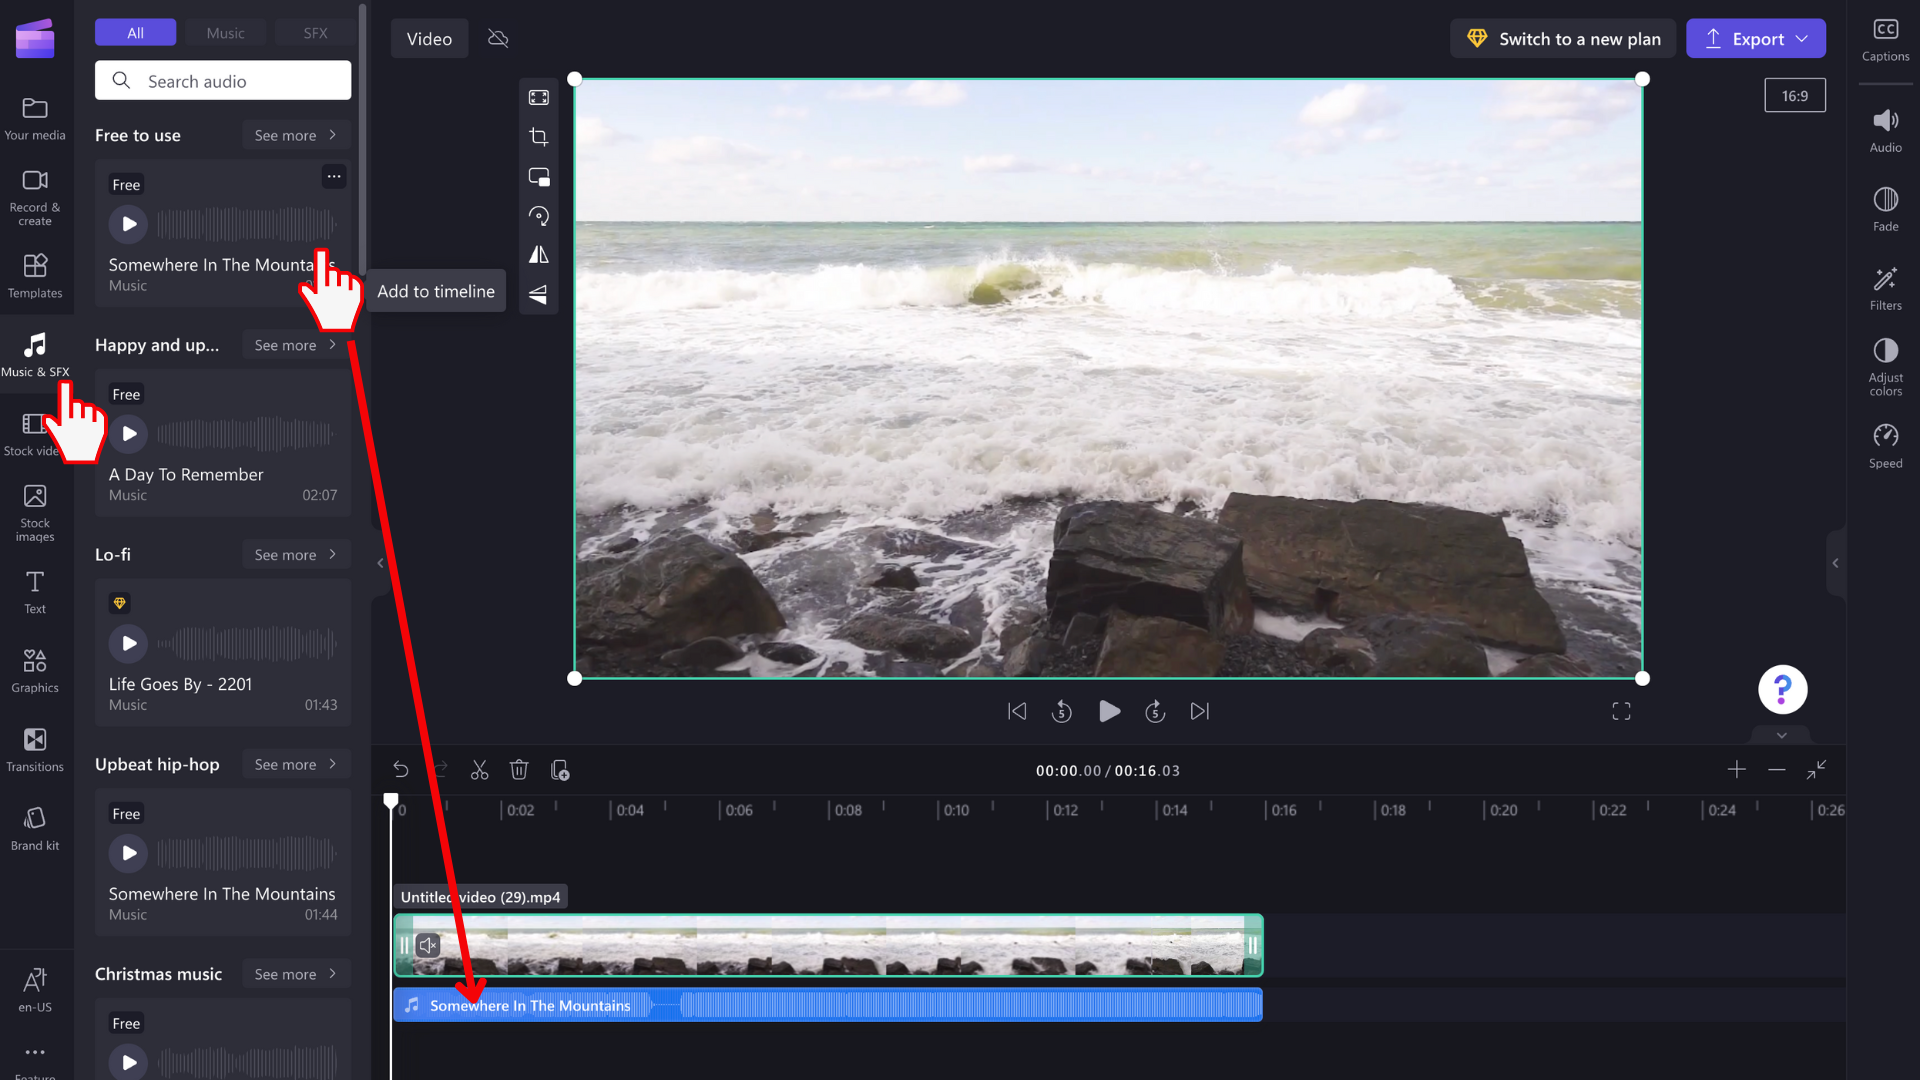The width and height of the screenshot is (1920, 1080).
Task: Expand Free to use See more
Action: pos(296,135)
